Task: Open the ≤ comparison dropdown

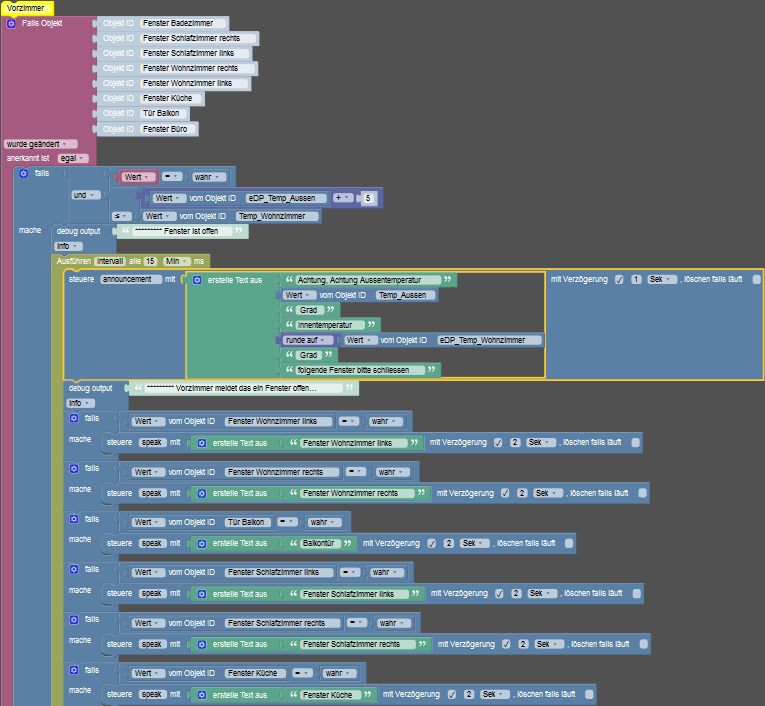Action: pos(121,216)
